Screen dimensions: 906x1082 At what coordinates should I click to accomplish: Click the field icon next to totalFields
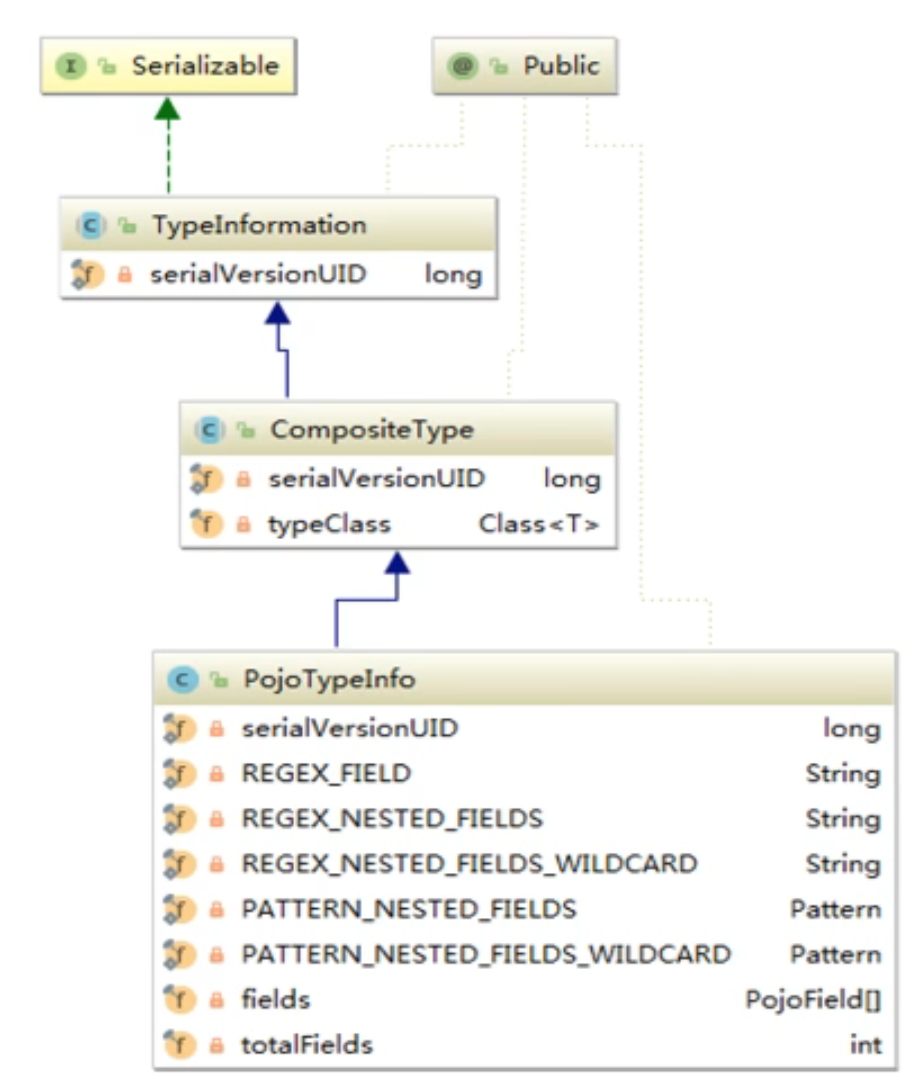pos(179,1045)
